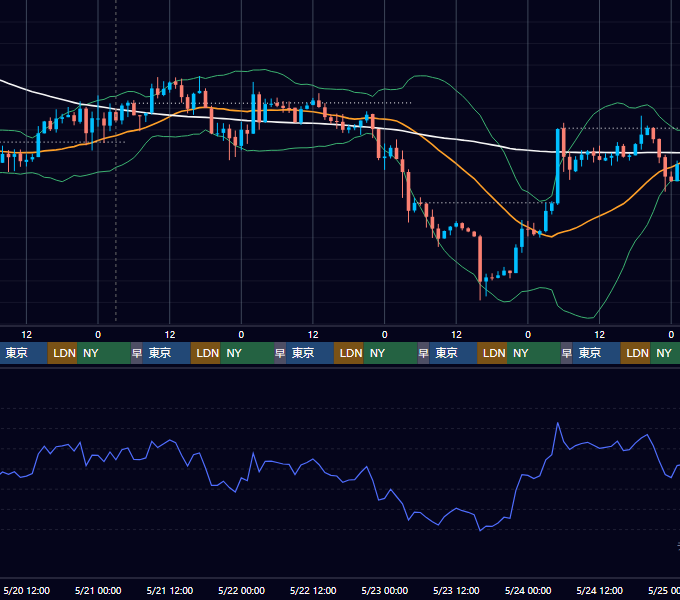
Task: Select the 東京 session block on 5/23
Action: (453, 353)
